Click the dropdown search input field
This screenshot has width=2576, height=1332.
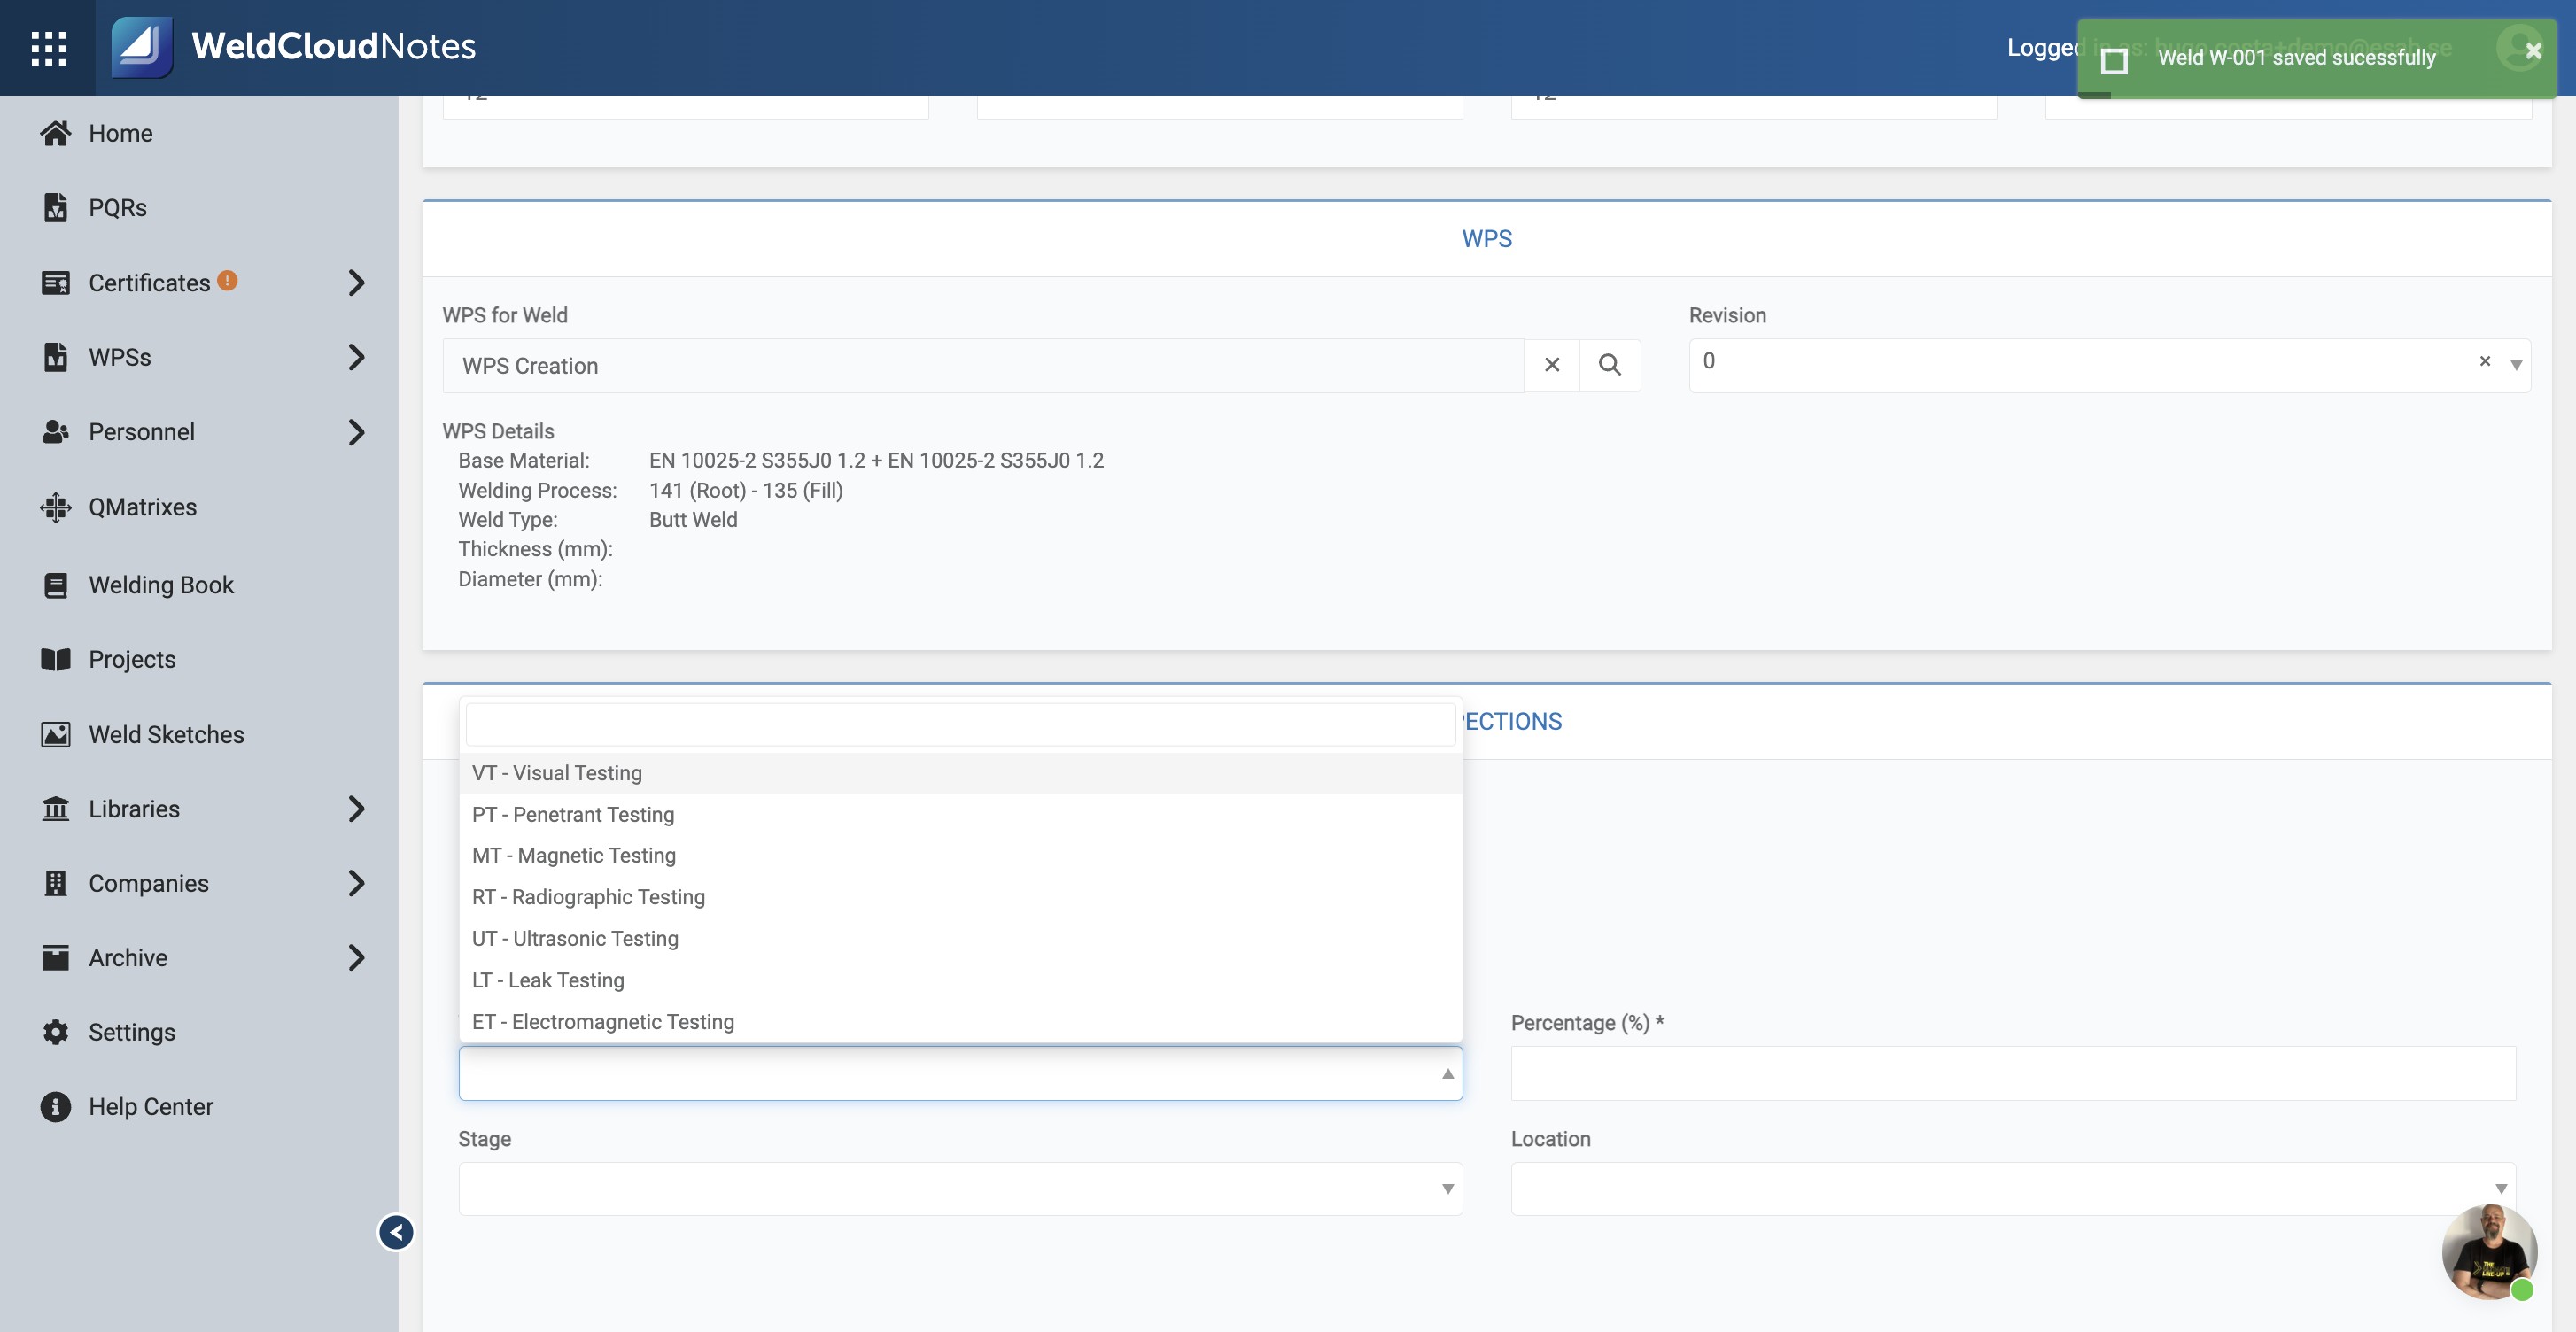[x=960, y=724]
